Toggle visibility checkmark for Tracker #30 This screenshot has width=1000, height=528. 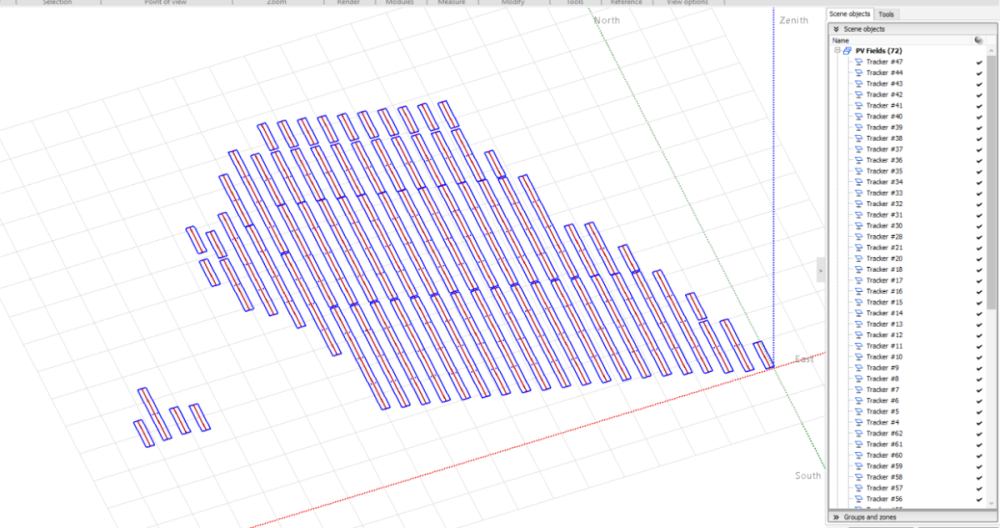[979, 226]
